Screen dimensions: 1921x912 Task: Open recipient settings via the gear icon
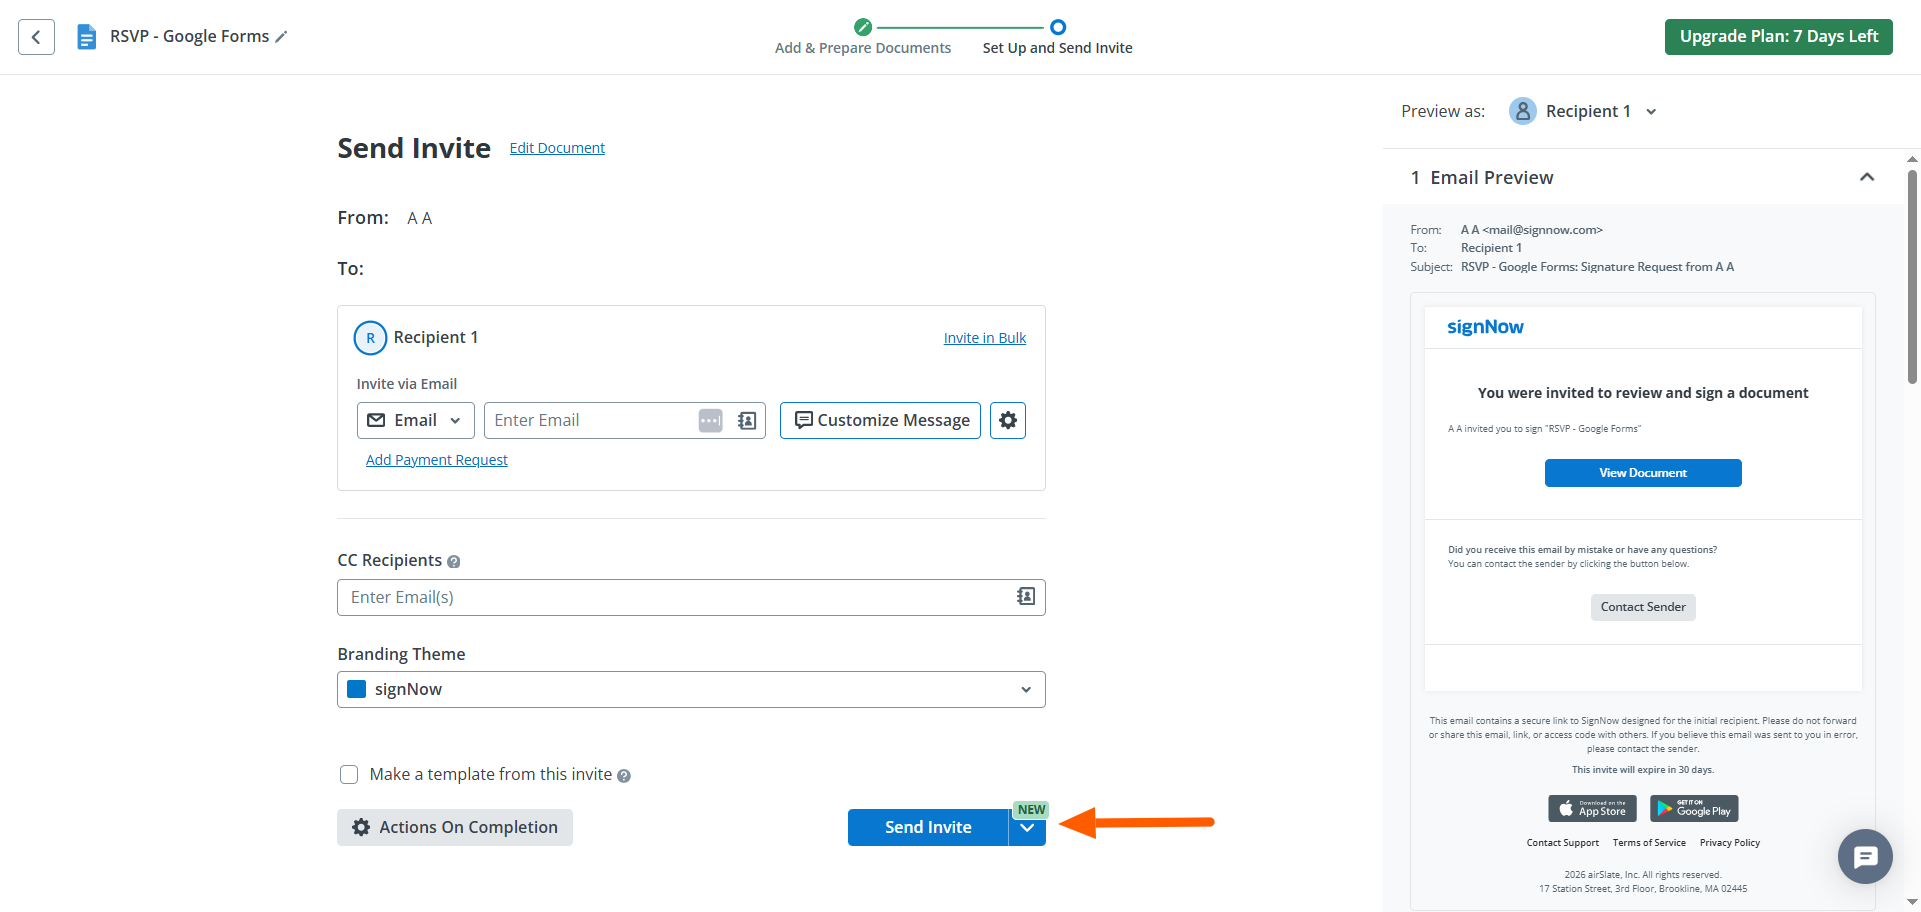coord(1007,420)
